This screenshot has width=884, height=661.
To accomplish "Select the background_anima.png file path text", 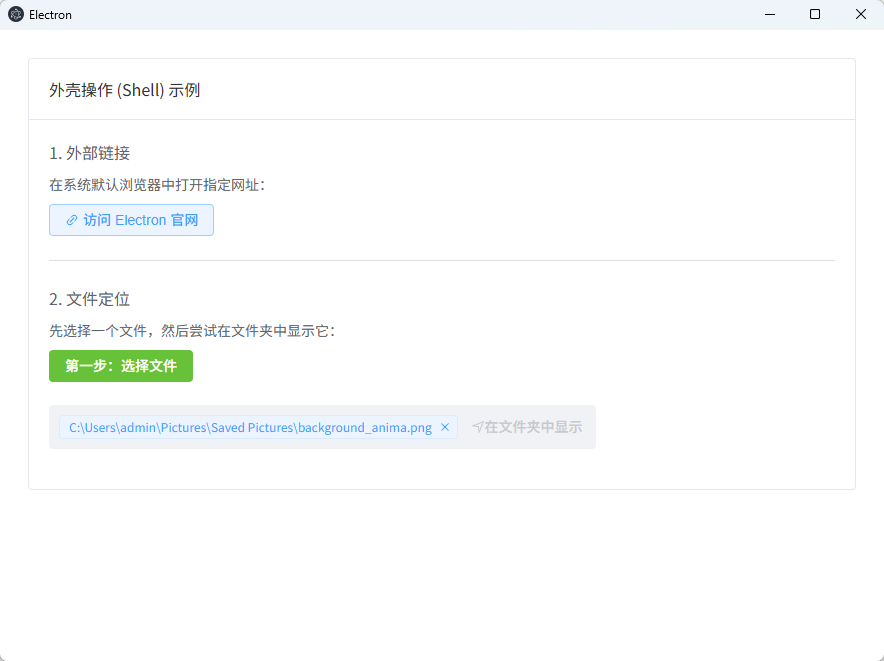I will tap(250, 427).
